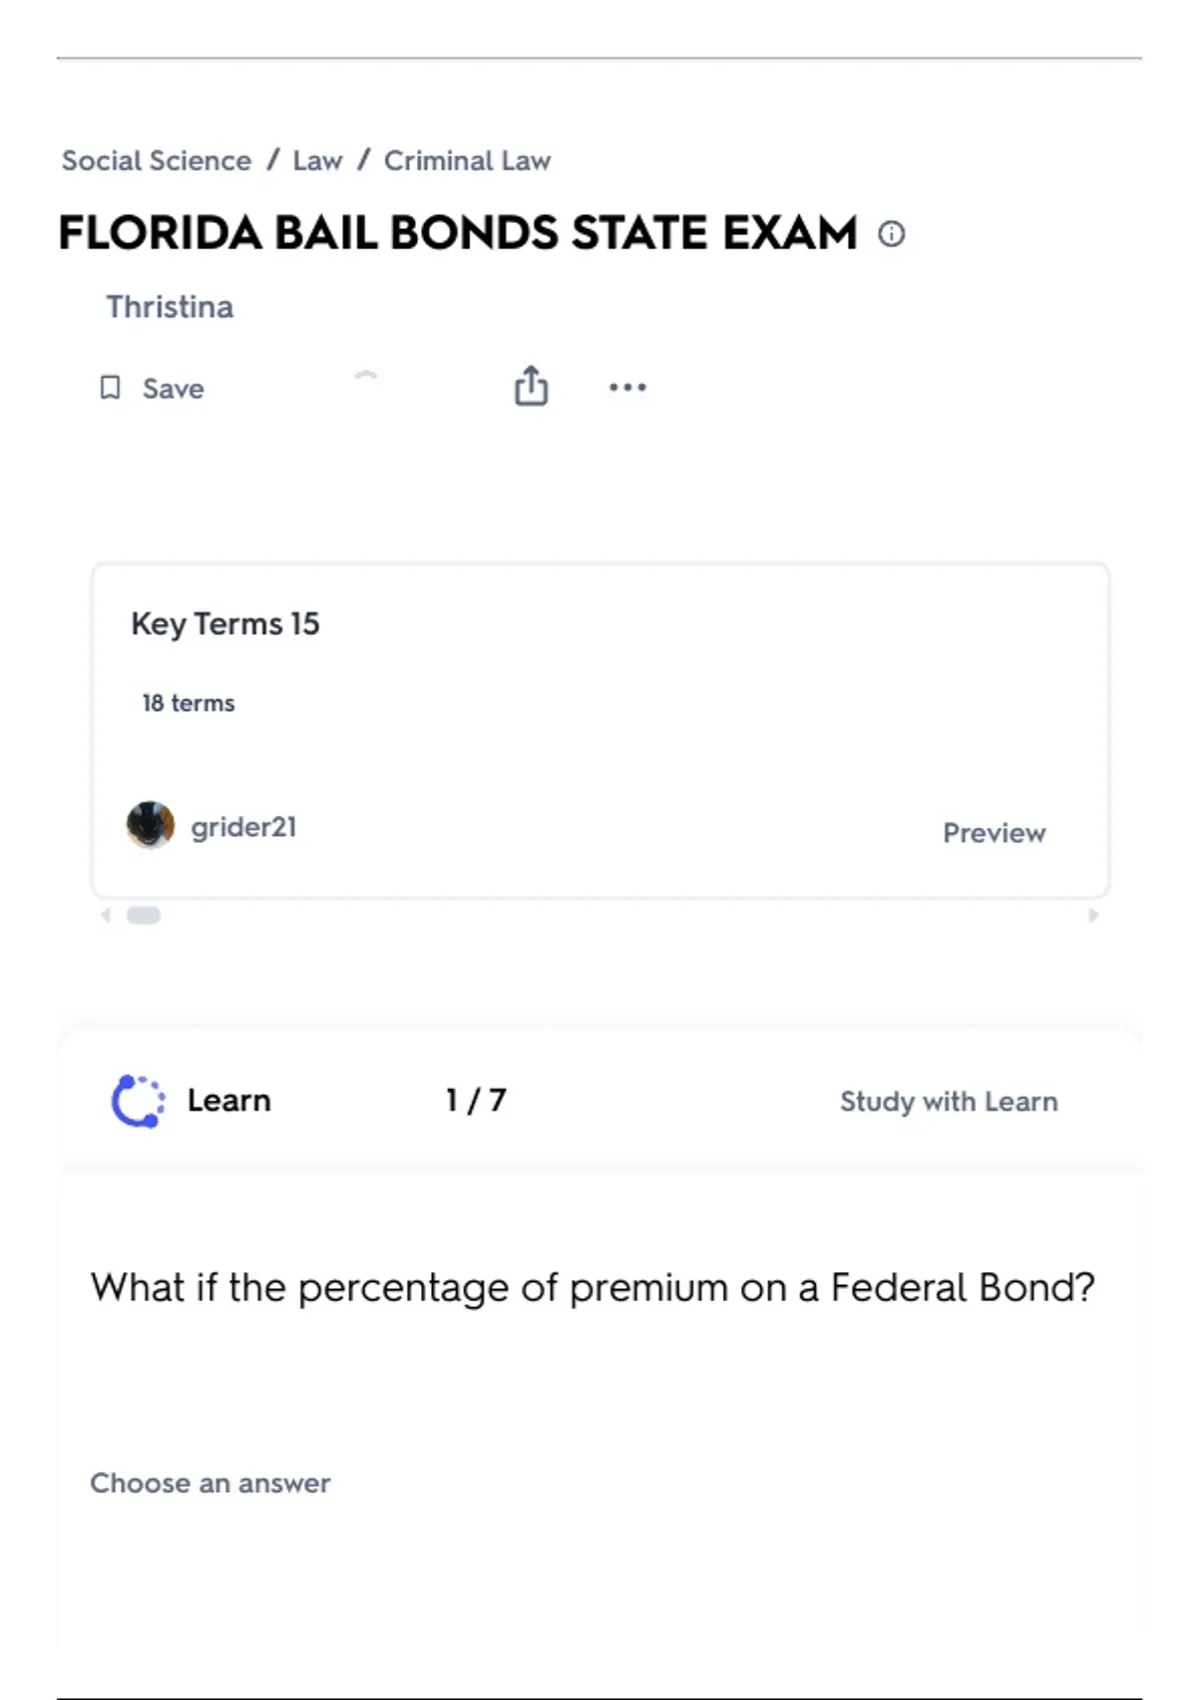
Task: Visit the grider21 username link
Action: point(243,827)
